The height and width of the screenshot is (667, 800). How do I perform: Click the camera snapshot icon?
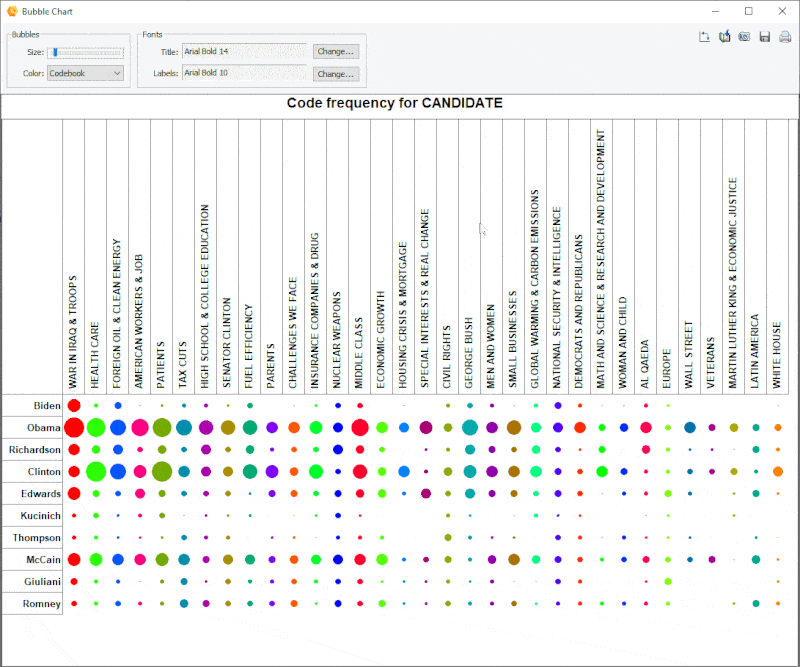(x=744, y=37)
